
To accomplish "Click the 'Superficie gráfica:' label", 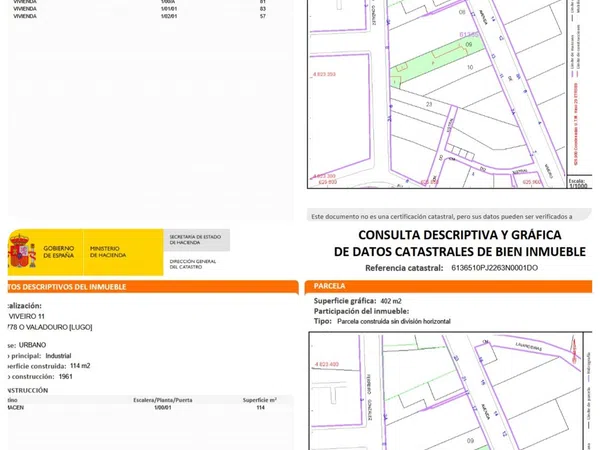I will (x=345, y=301).
